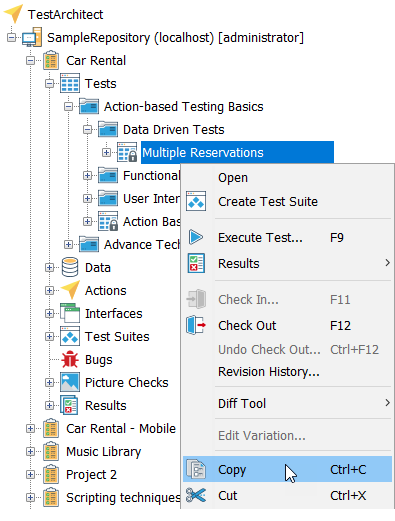Viewport: 395px width, 521px height.
Task: Select Project 2 in the tree
Action: [x=91, y=474]
